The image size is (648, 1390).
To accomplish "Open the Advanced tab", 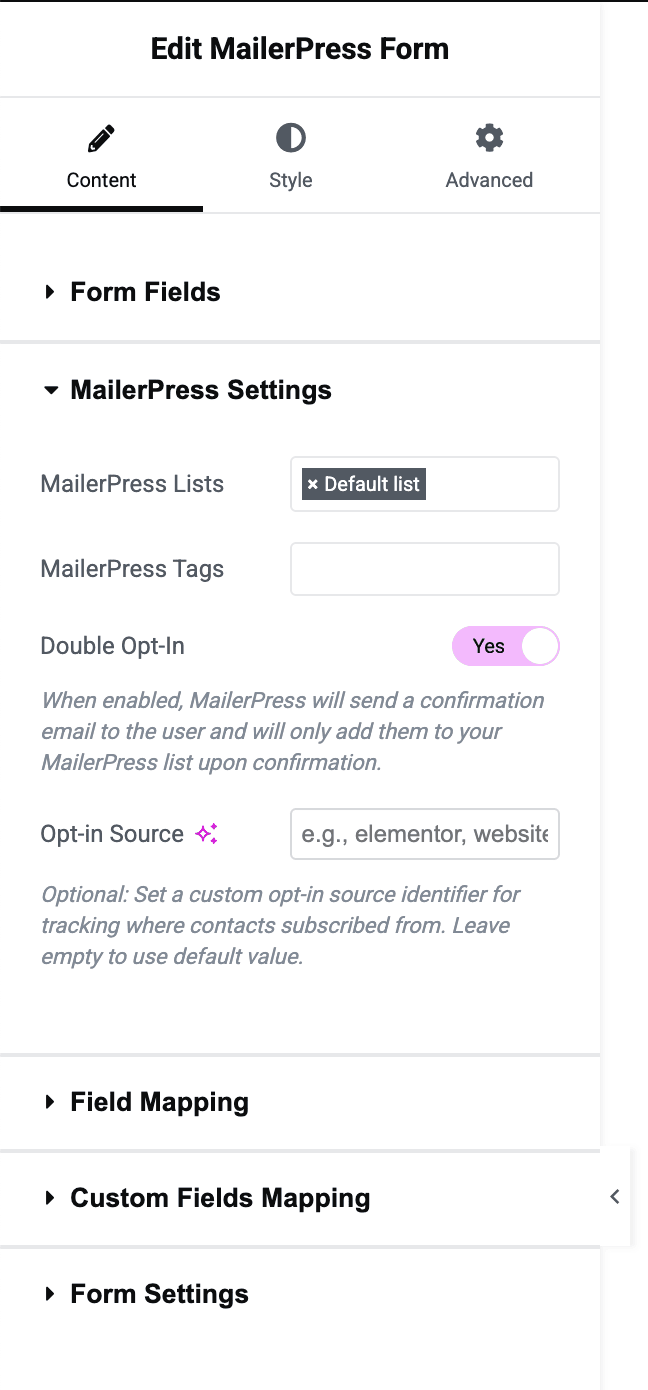I will (489, 155).
